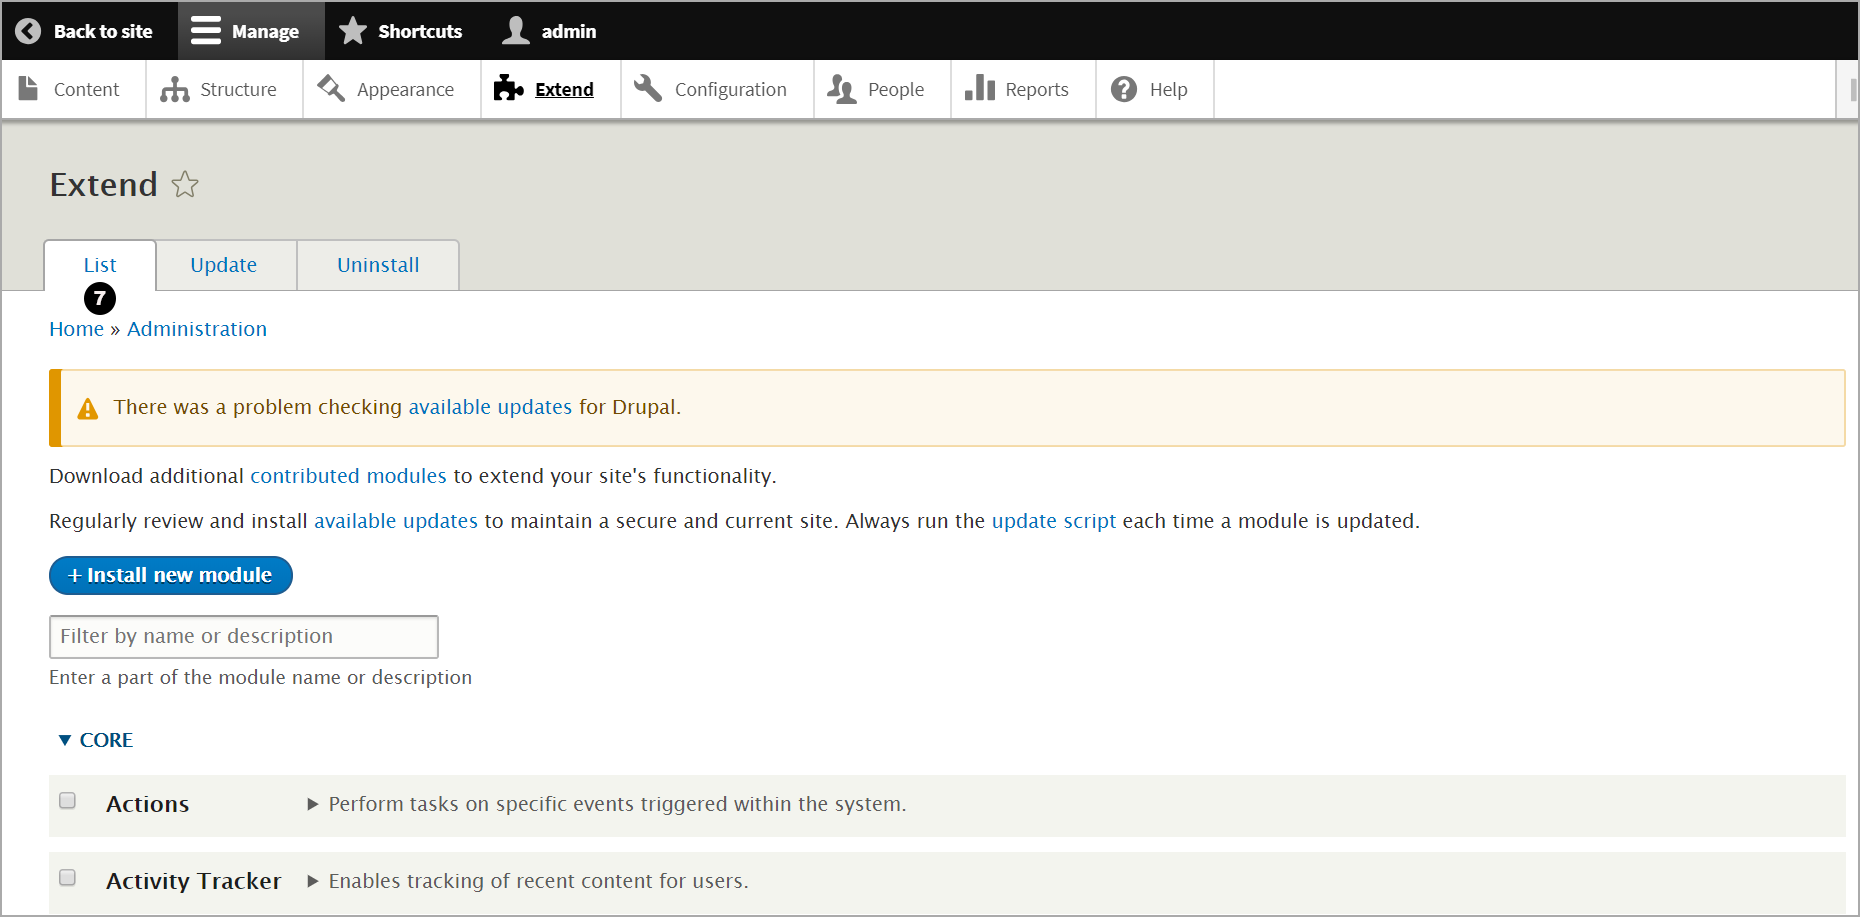Open Structure using its hierarchy icon
1860x917 pixels.
175,90
